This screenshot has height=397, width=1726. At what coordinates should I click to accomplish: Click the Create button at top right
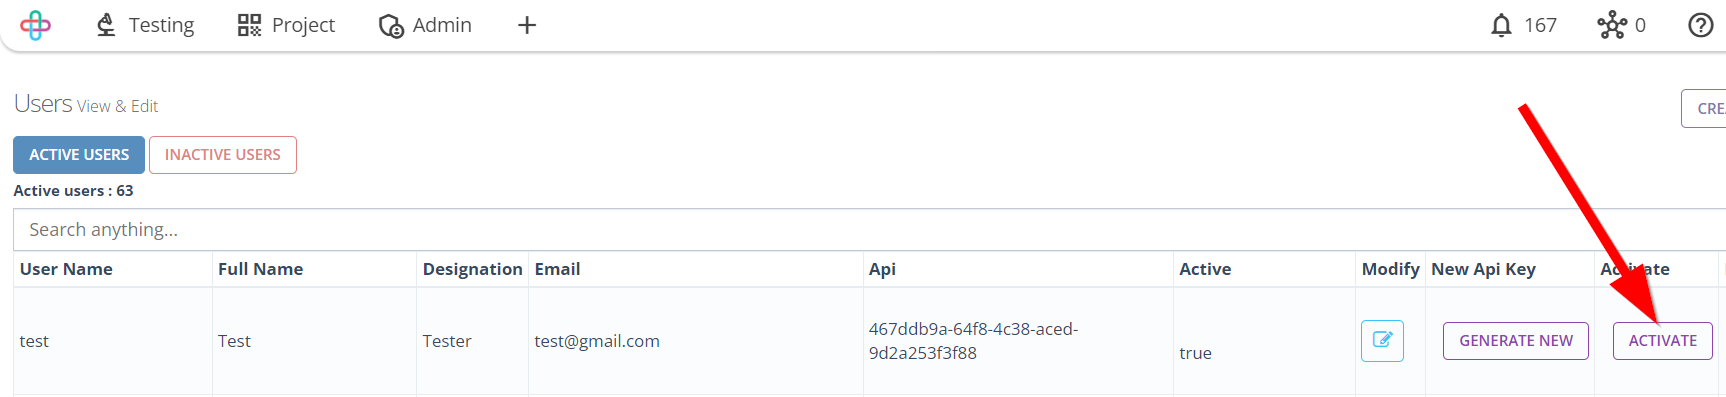[x=1704, y=108]
